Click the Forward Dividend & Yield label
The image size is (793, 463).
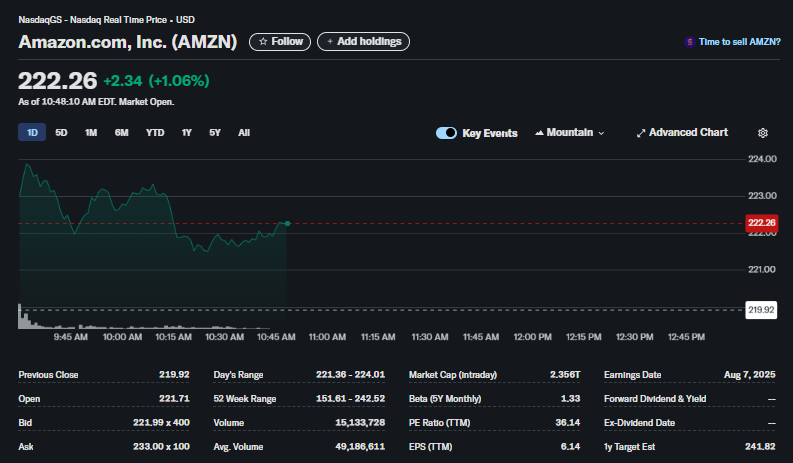pyautogui.click(x=655, y=399)
